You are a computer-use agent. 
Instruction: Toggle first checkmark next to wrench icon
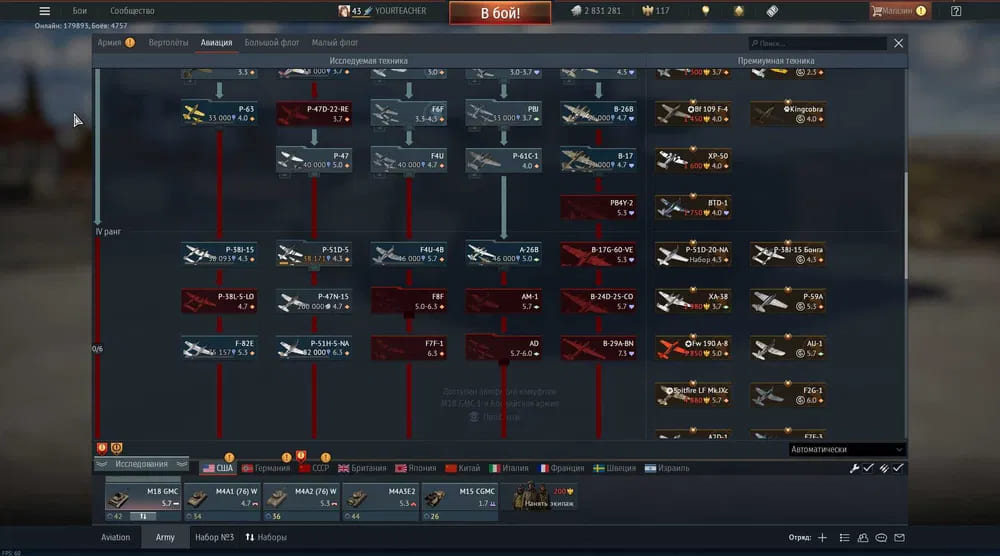[x=869, y=468]
